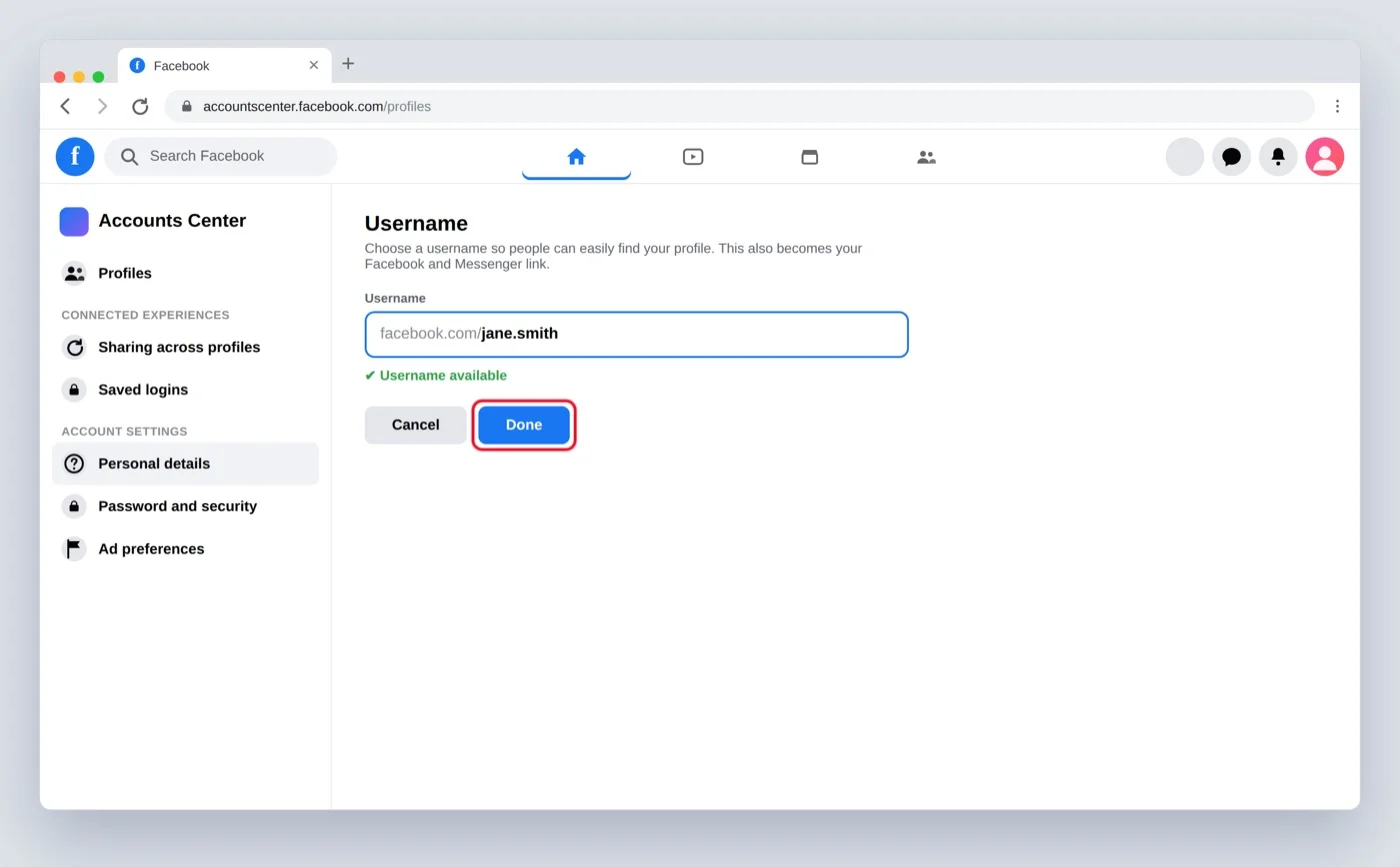Reload the browser page

[140, 106]
